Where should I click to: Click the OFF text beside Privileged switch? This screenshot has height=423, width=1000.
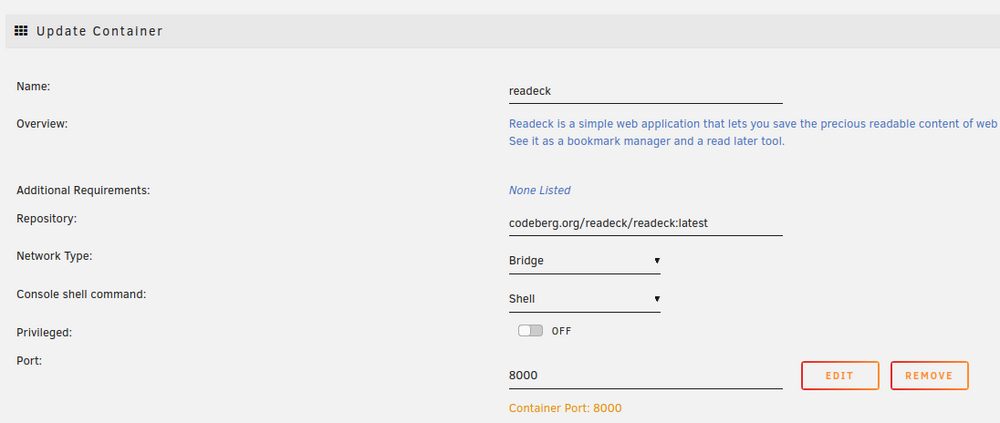pos(561,331)
